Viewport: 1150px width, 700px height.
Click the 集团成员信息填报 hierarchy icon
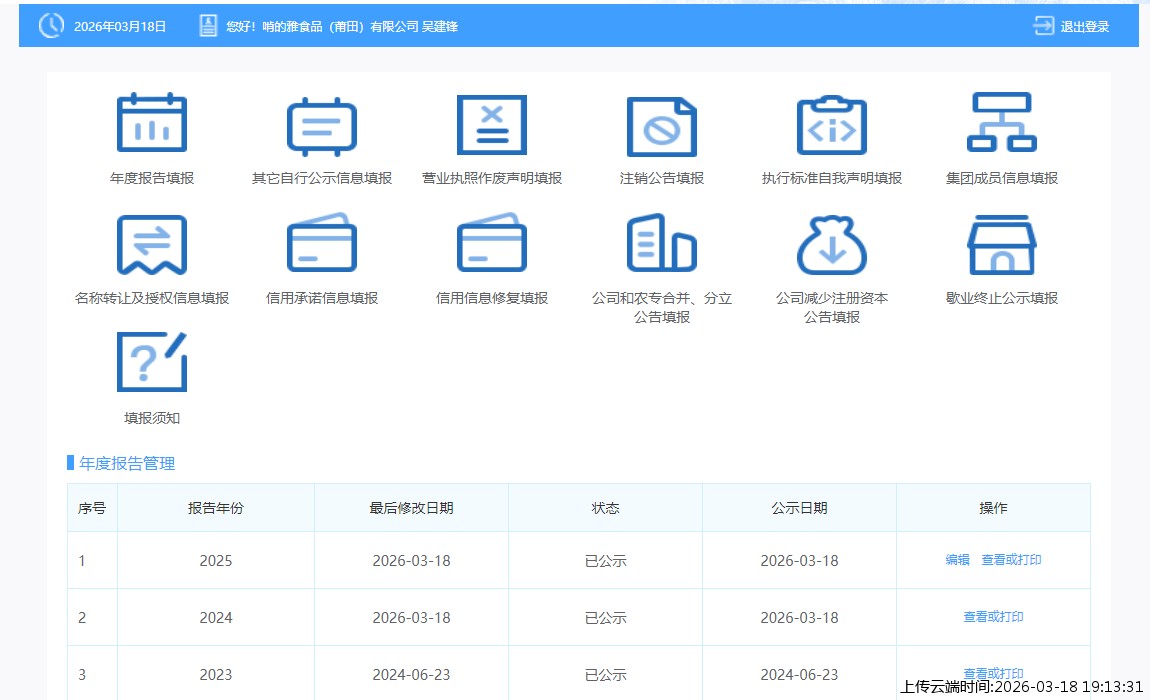(x=1002, y=122)
